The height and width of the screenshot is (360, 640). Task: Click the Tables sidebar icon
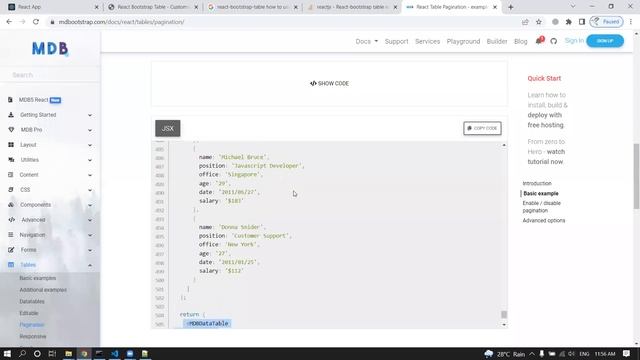[x=11, y=264]
